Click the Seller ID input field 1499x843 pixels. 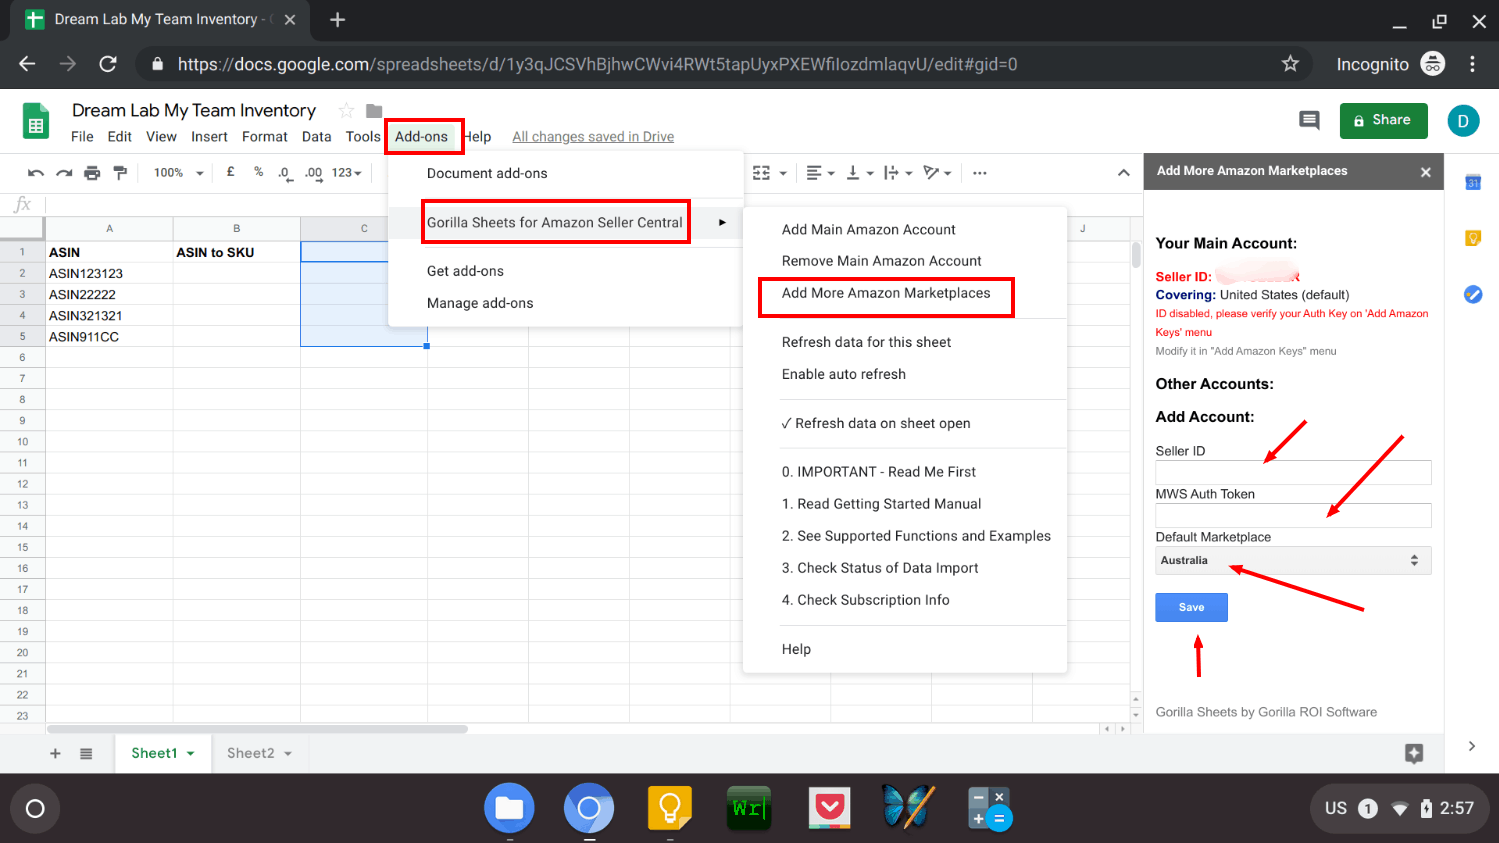1292,472
